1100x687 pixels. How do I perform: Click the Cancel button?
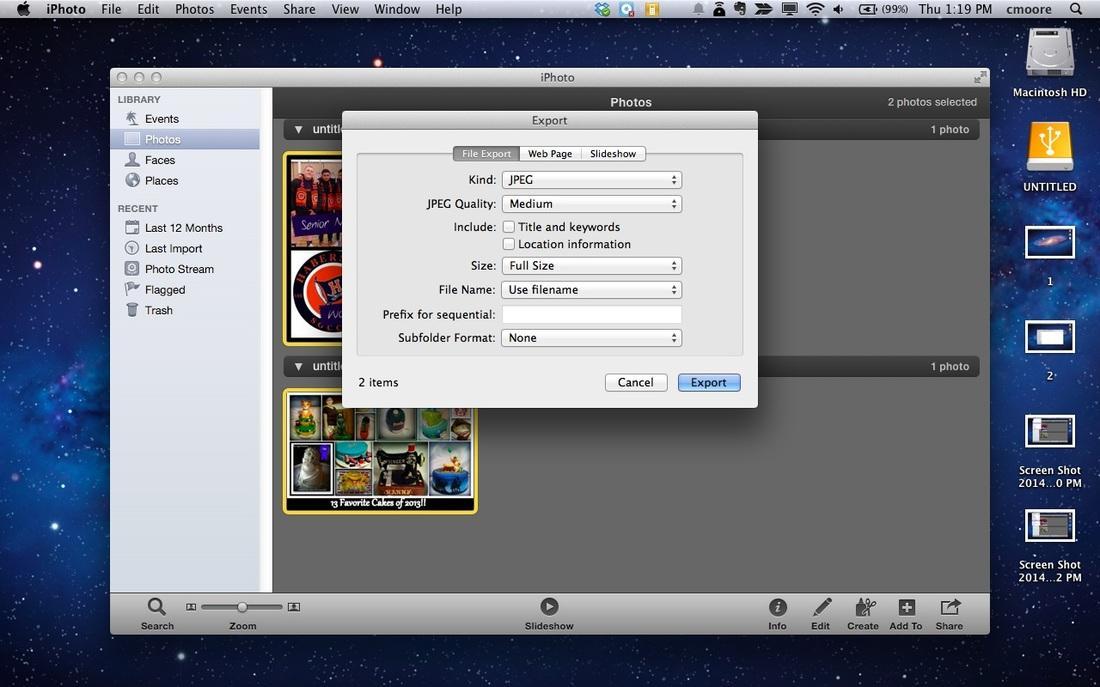(635, 382)
